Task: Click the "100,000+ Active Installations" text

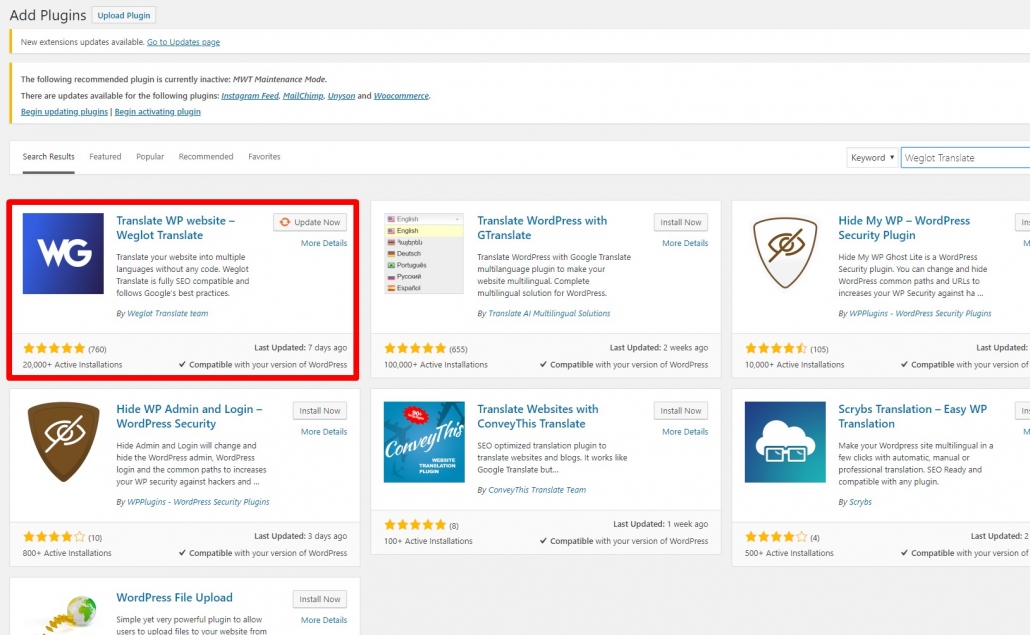Action: pyautogui.click(x=436, y=365)
